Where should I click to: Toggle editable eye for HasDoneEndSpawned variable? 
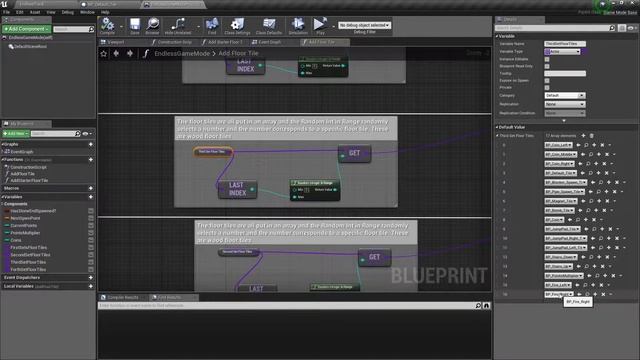tap(91, 211)
